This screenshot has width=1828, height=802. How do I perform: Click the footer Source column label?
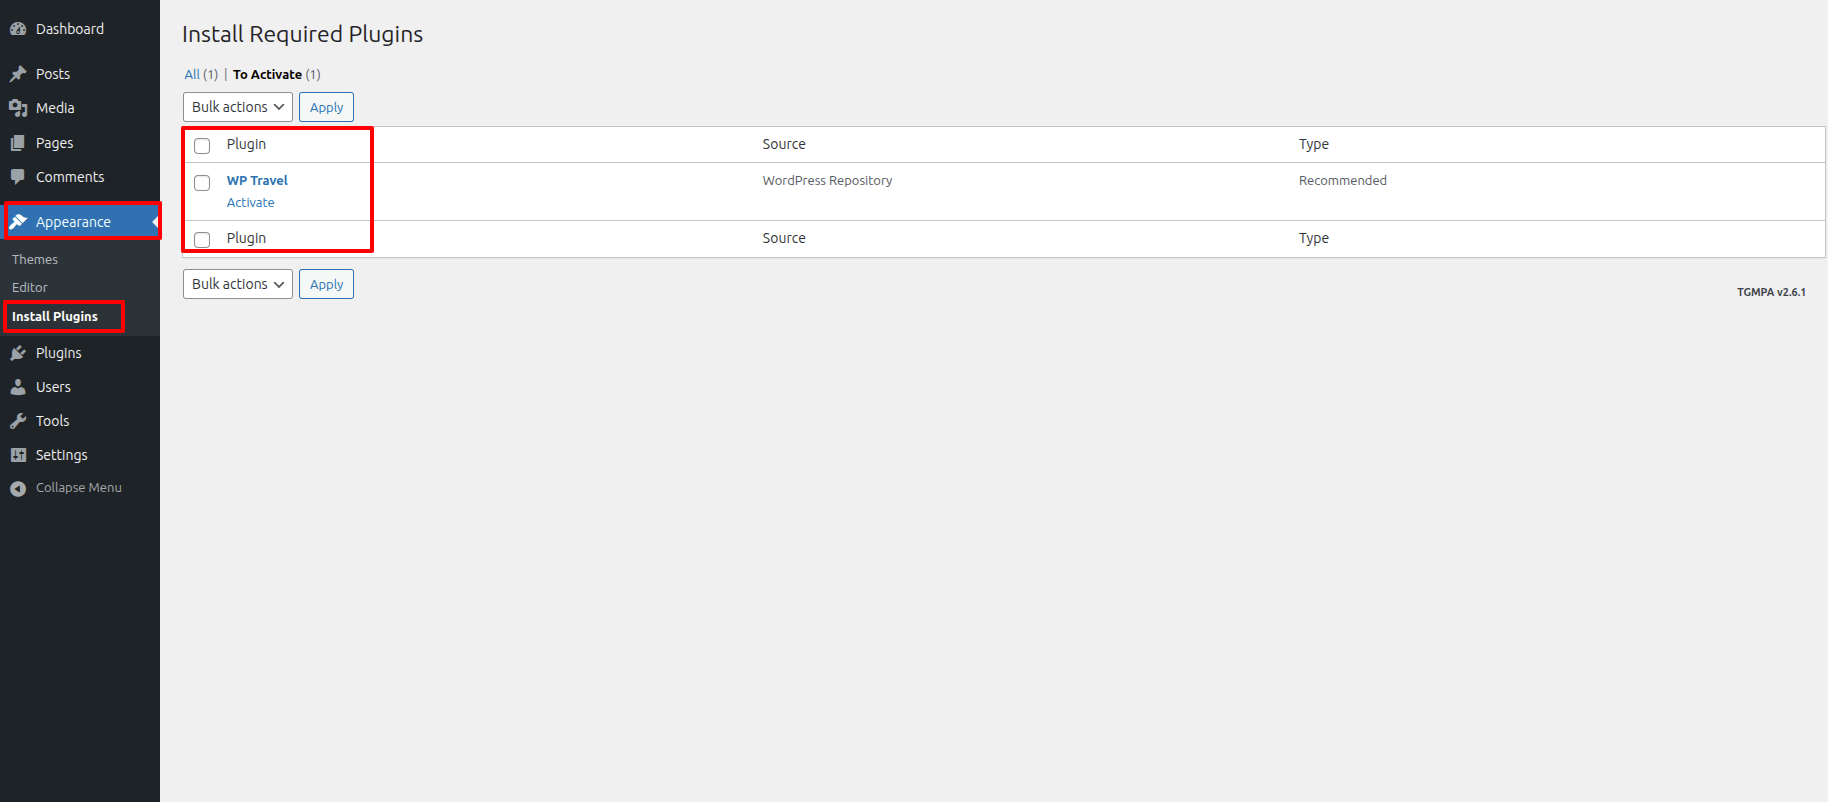(784, 238)
